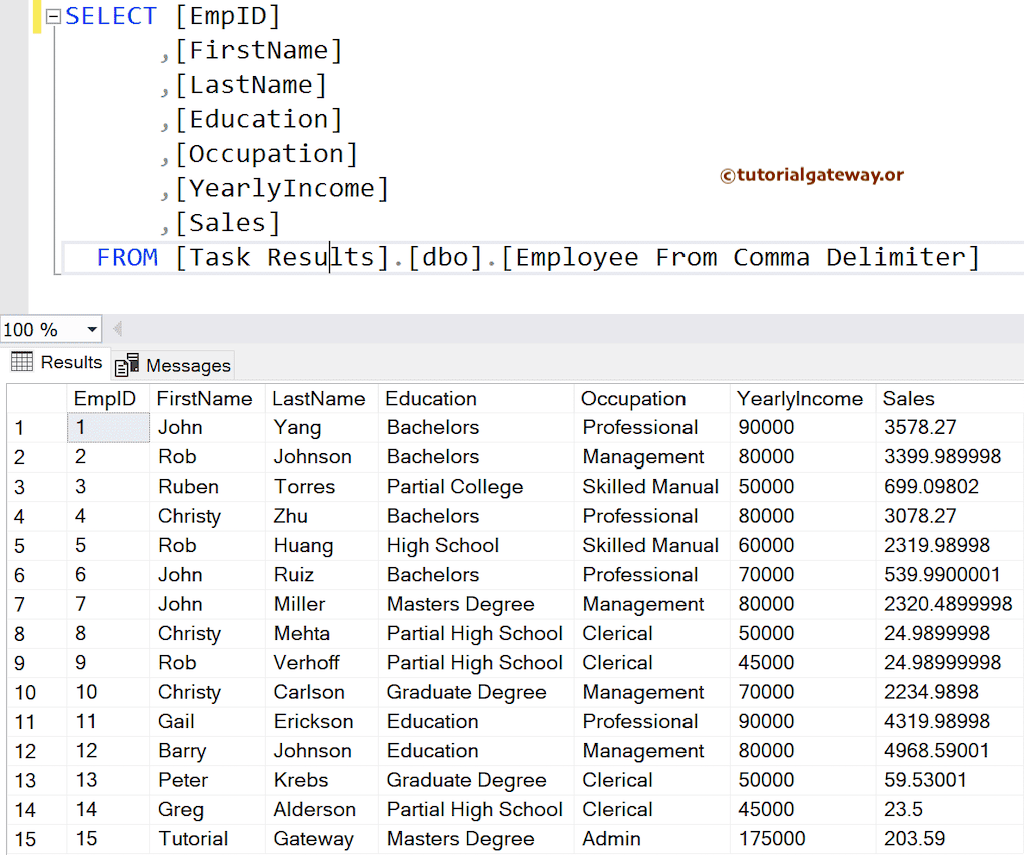Select the Occupation column header
Viewport: 1024px width, 855px height.
[652, 398]
